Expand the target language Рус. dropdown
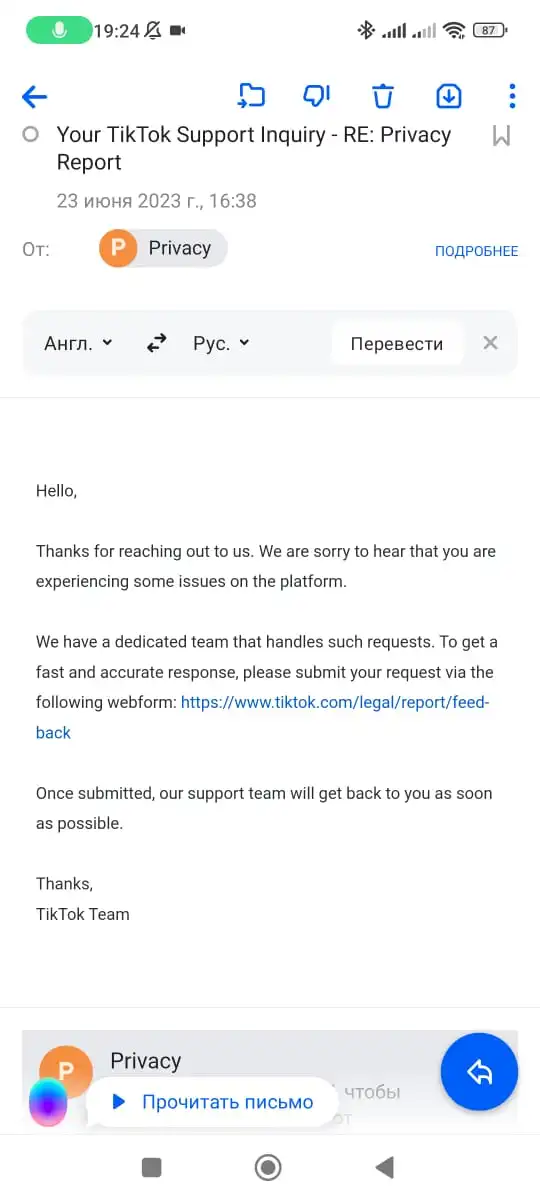The image size is (540, 1200). (x=221, y=343)
